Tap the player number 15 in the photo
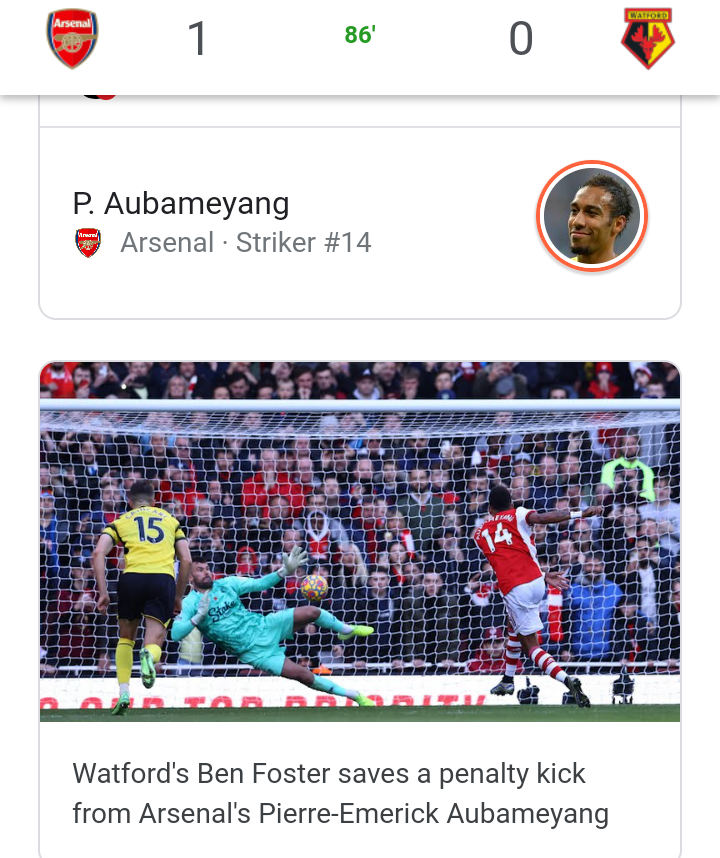This screenshot has width=720, height=858. click(x=149, y=530)
